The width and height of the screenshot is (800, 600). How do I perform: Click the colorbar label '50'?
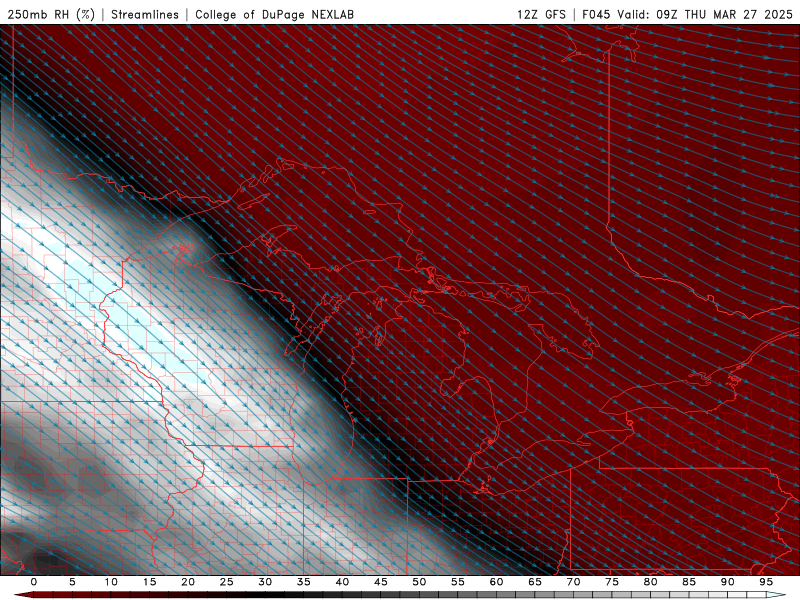click(419, 582)
